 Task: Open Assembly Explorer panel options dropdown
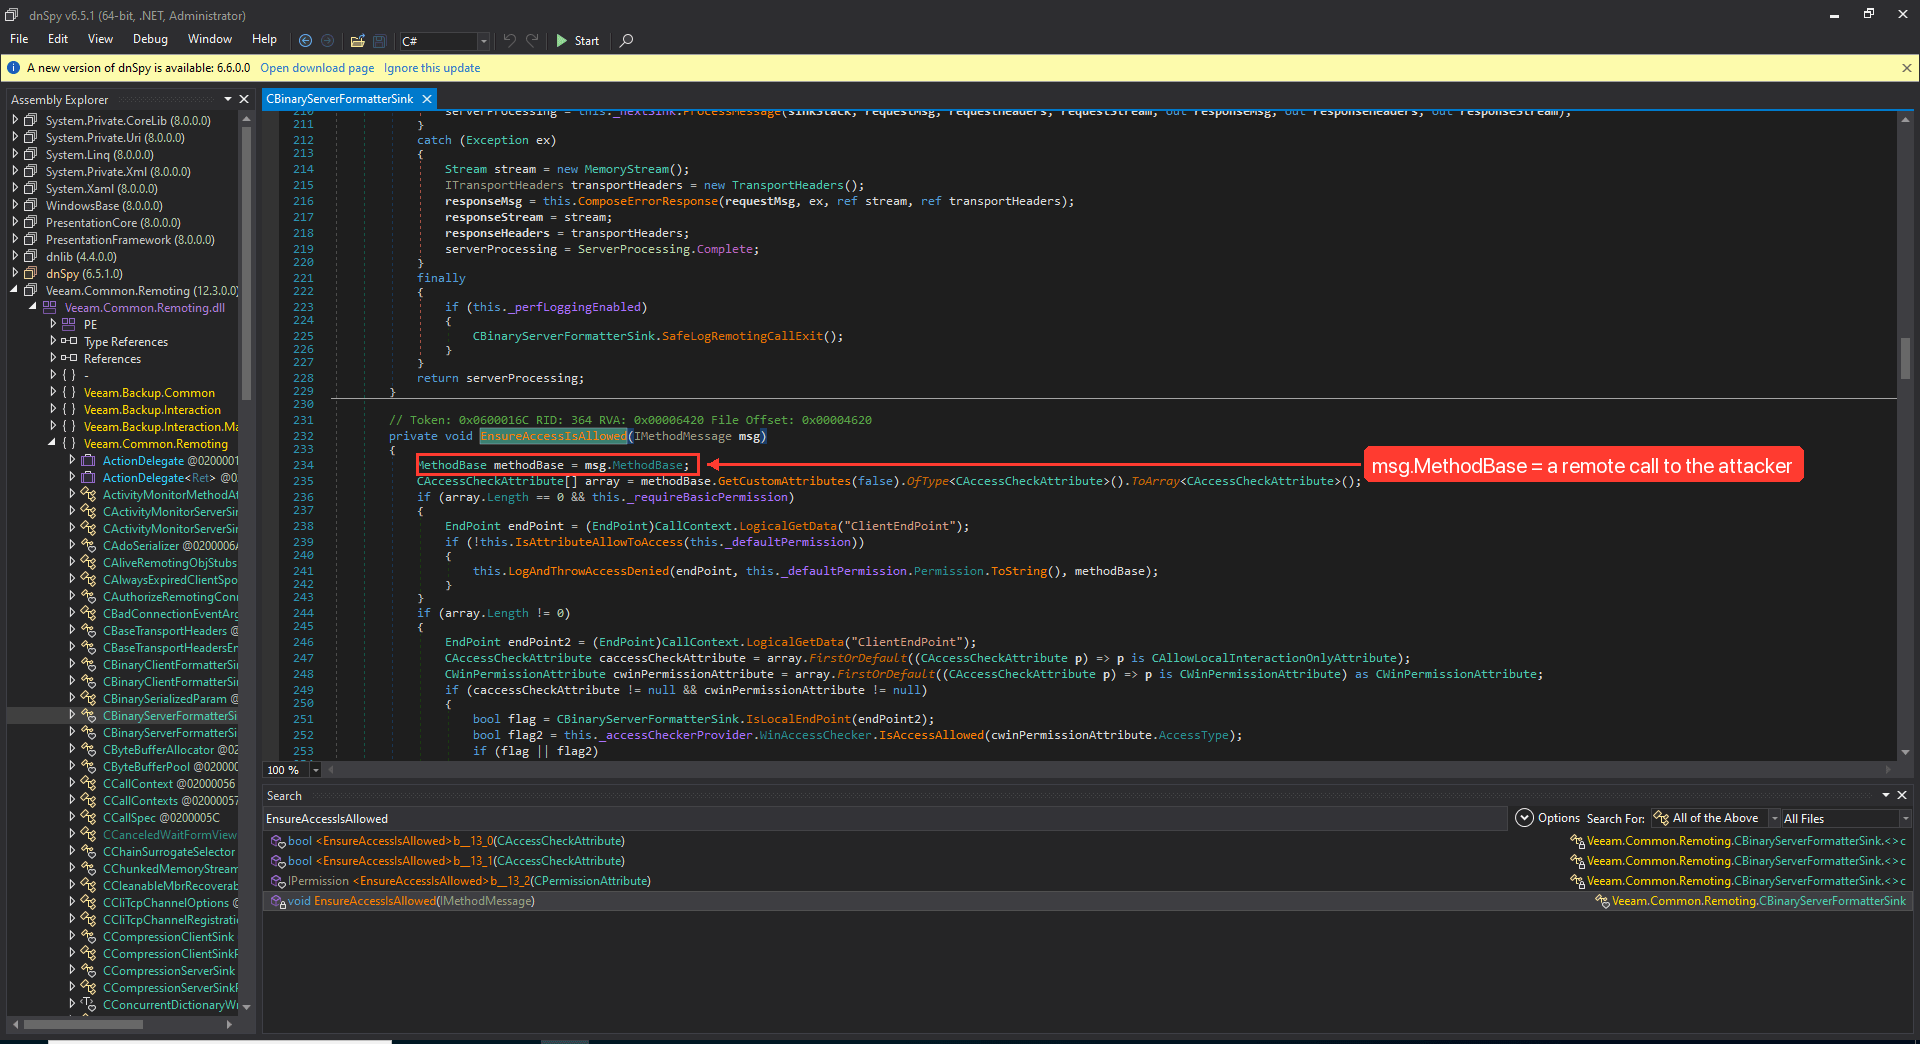(x=228, y=99)
